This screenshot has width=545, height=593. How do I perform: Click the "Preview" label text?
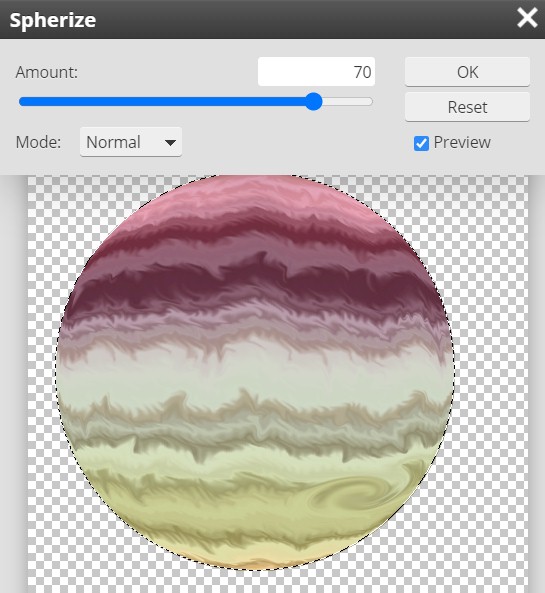462,142
